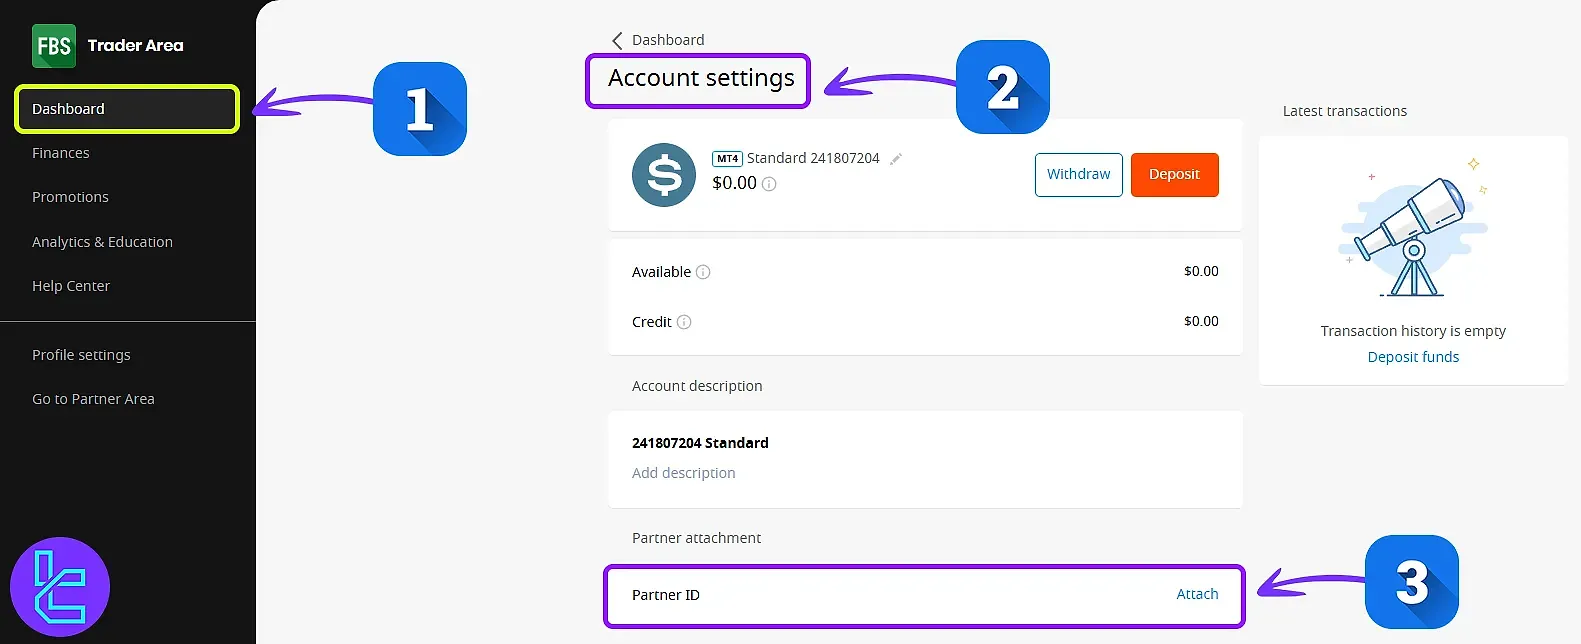Select Go to Partner Area
The width and height of the screenshot is (1581, 644).
pos(93,398)
